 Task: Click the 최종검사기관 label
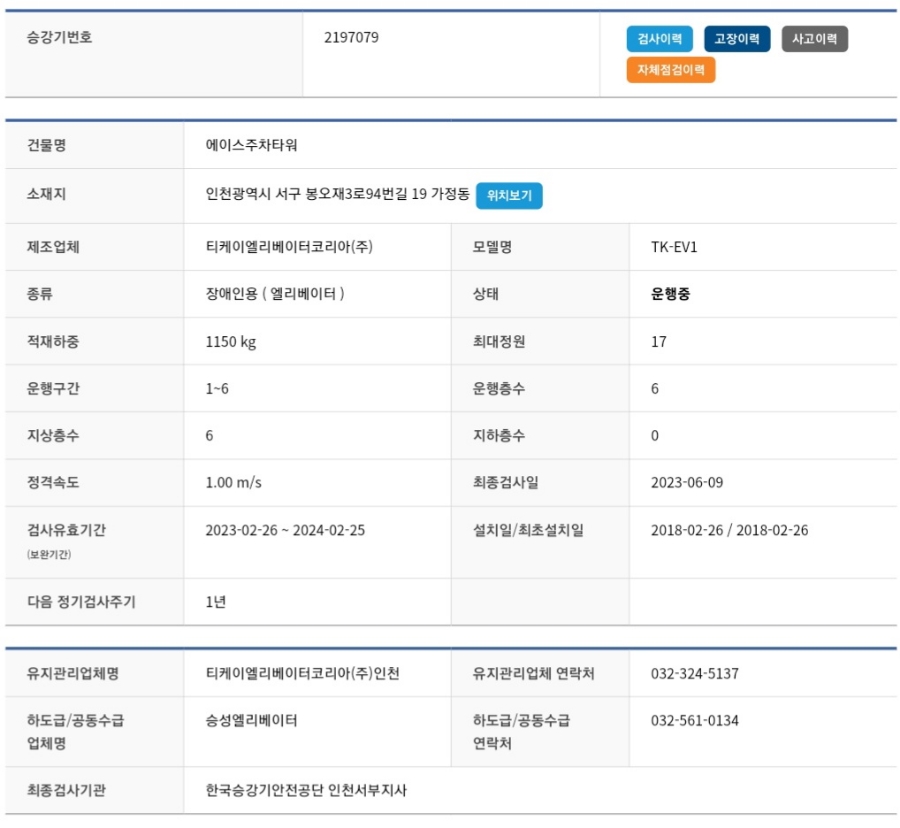click(x=66, y=791)
